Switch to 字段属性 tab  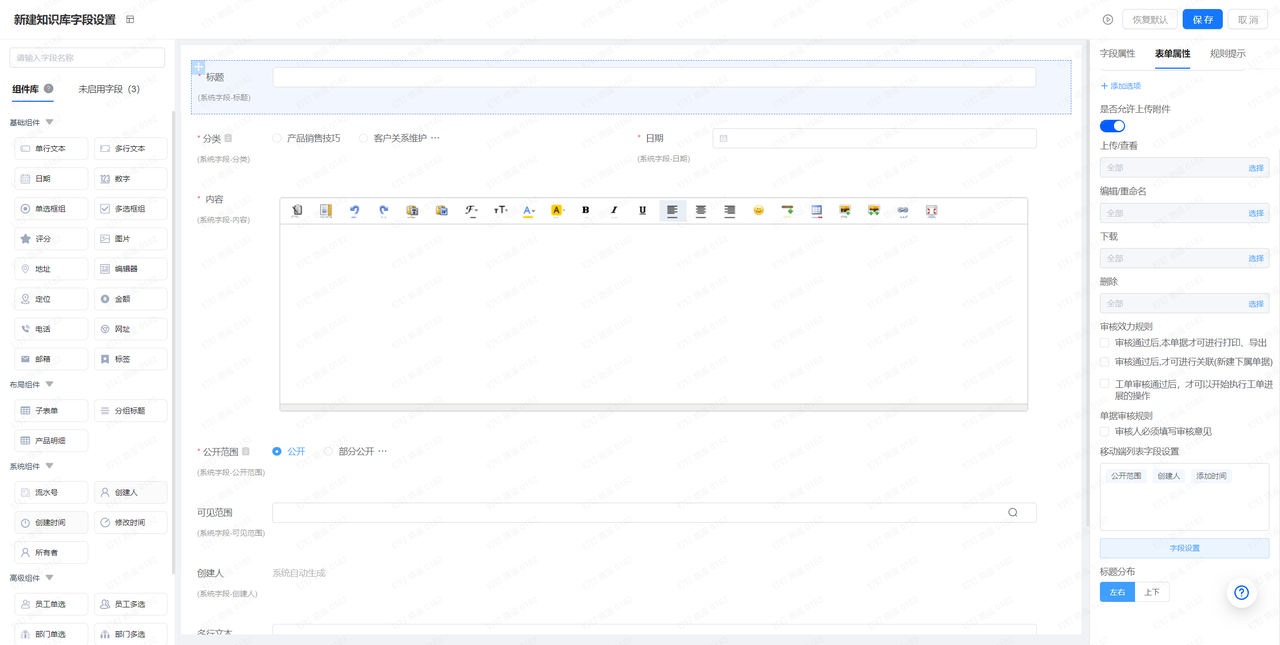click(x=1117, y=54)
